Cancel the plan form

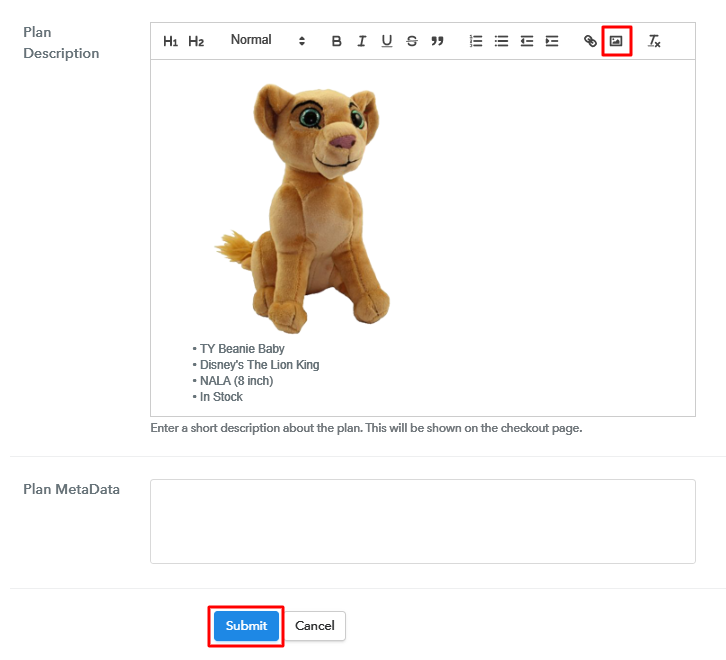point(315,626)
